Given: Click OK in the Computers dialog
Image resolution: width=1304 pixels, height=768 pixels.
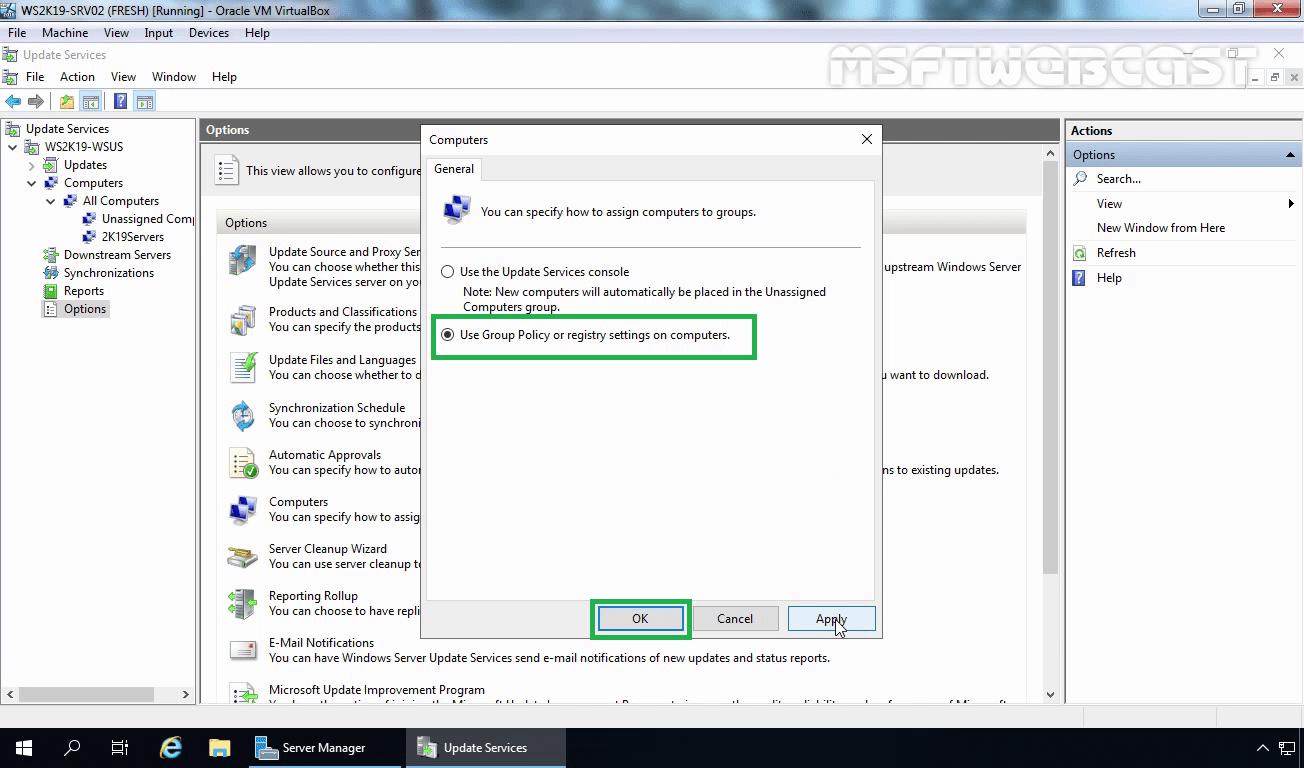Looking at the screenshot, I should tap(640, 619).
